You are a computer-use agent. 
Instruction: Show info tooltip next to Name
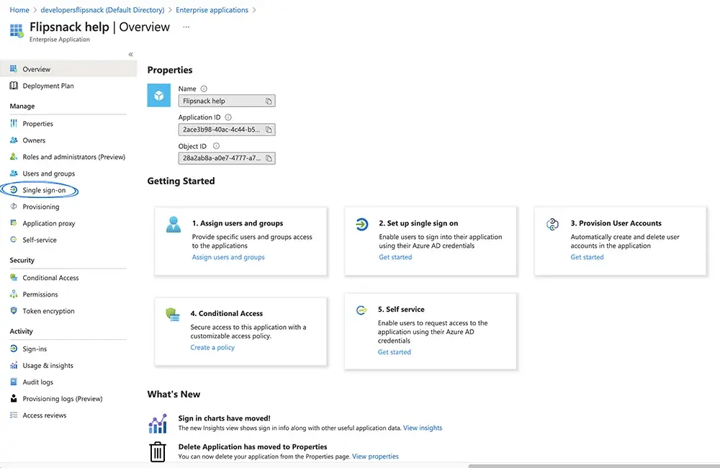click(x=203, y=89)
